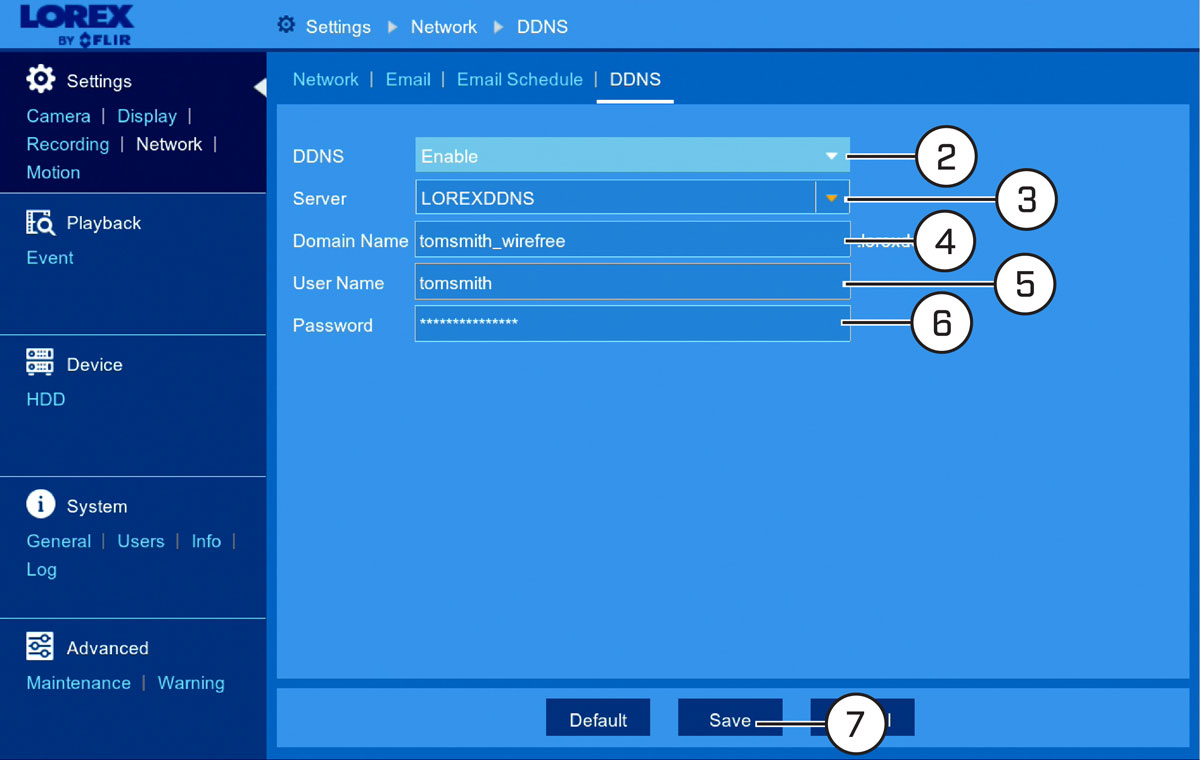Click the Default button
This screenshot has height=760, width=1200.
(598, 719)
